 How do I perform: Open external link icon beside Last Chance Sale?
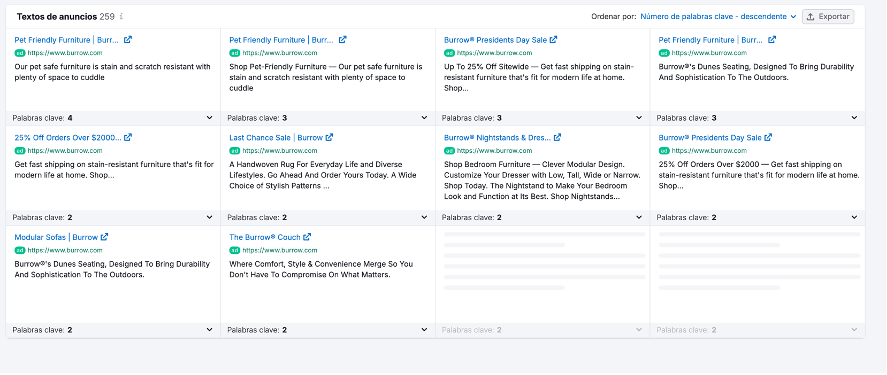[x=329, y=137]
